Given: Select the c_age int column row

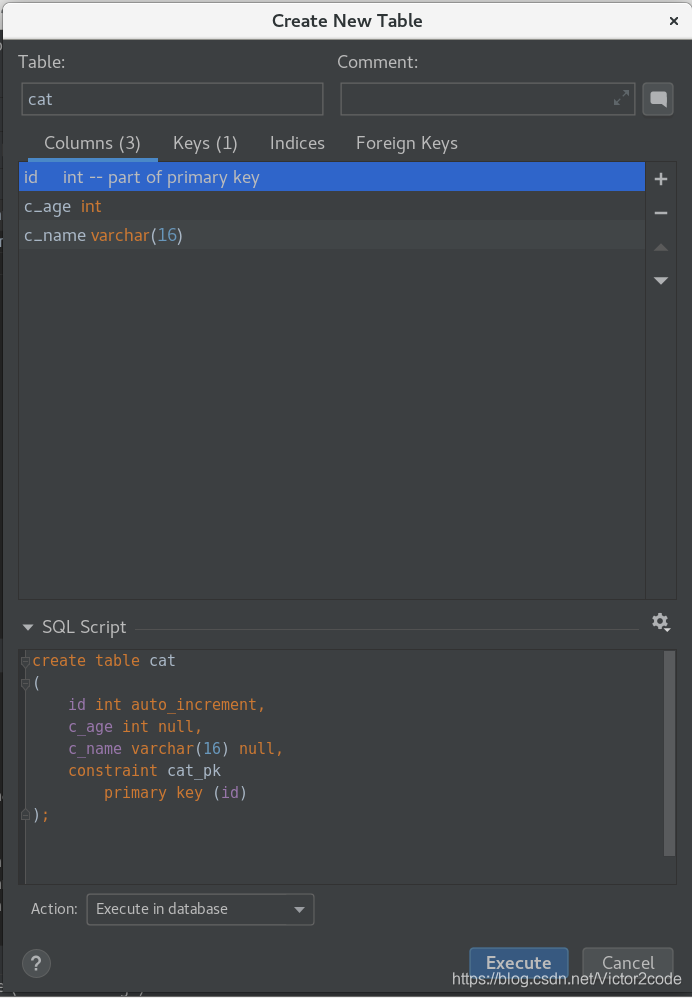Looking at the screenshot, I should pyautogui.click(x=332, y=206).
